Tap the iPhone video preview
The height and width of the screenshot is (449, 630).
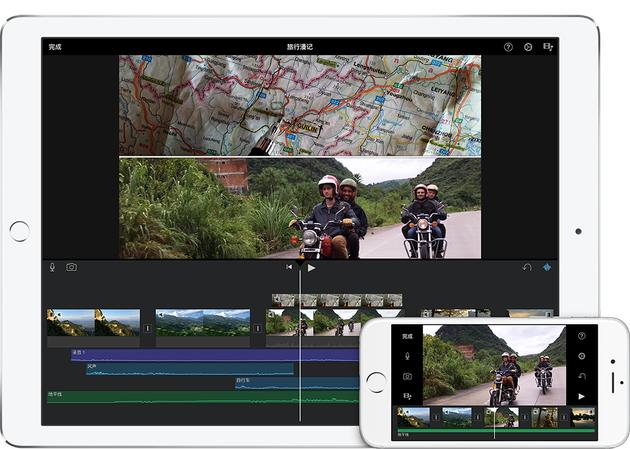[x=495, y=365]
